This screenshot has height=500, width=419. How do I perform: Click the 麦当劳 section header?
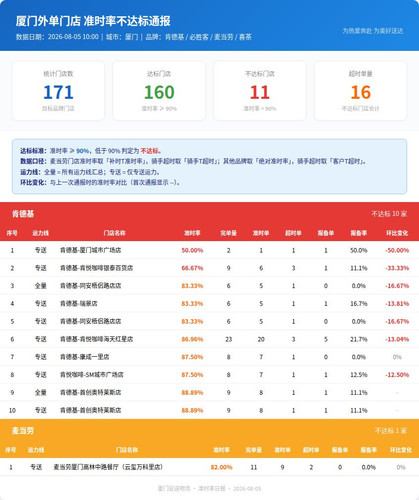pyautogui.click(x=23, y=431)
